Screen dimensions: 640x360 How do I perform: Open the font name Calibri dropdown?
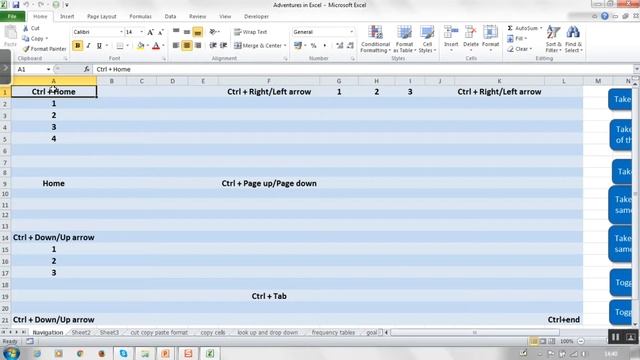point(121,32)
